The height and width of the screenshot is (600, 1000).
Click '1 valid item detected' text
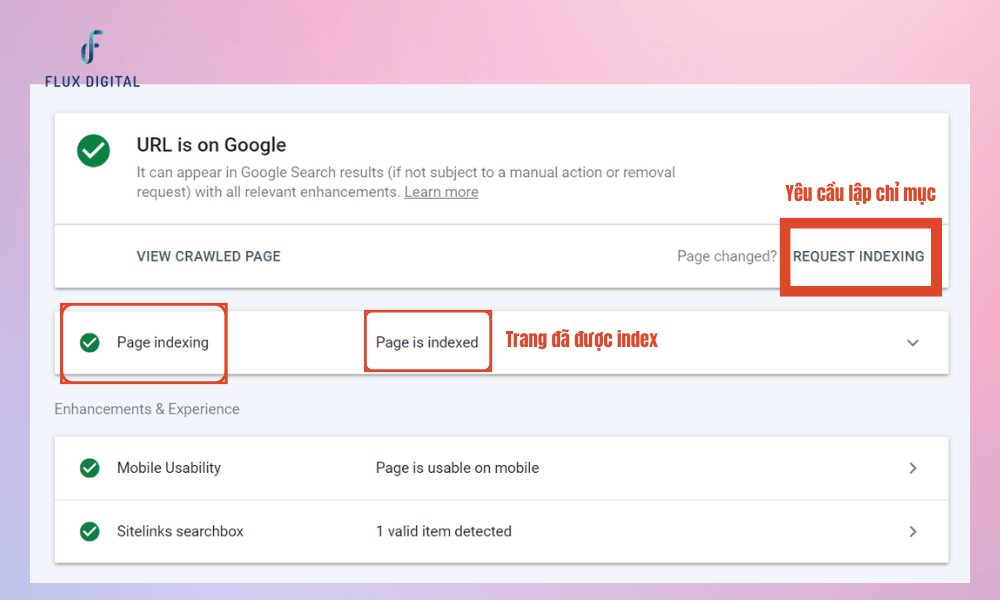click(x=444, y=531)
